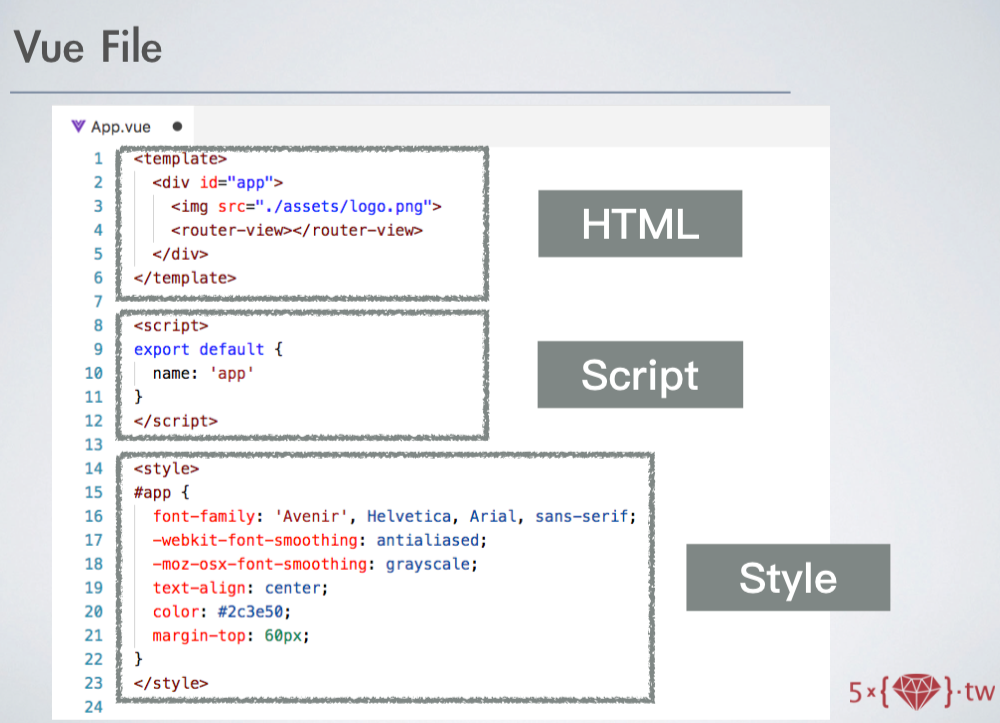
Task: Click the img src="./assets/logo.png" line
Action: pyautogui.click(x=306, y=207)
